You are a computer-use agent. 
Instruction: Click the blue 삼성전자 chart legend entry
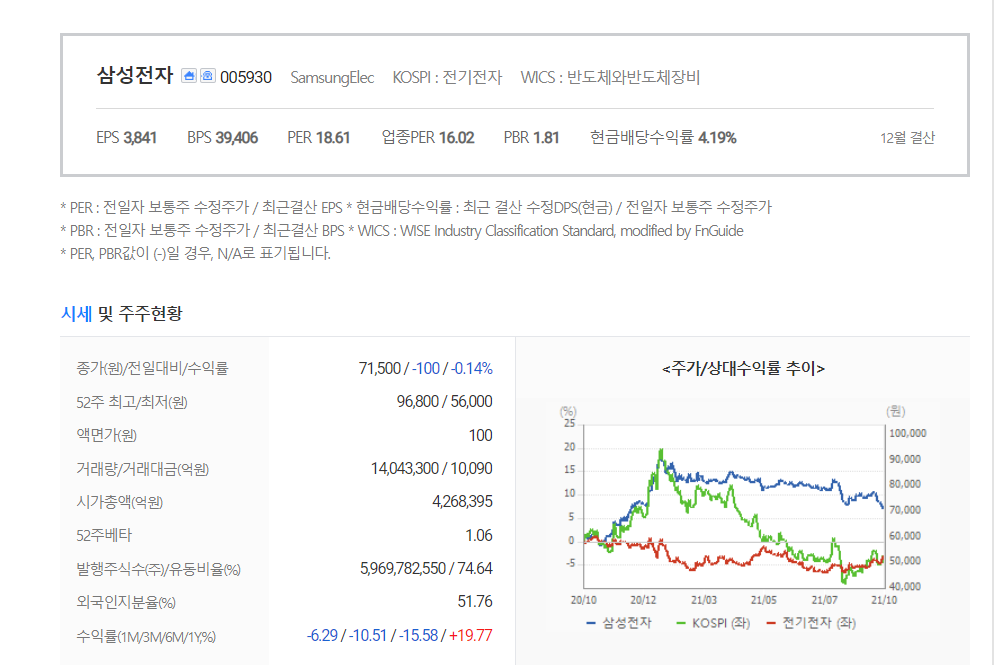619,623
